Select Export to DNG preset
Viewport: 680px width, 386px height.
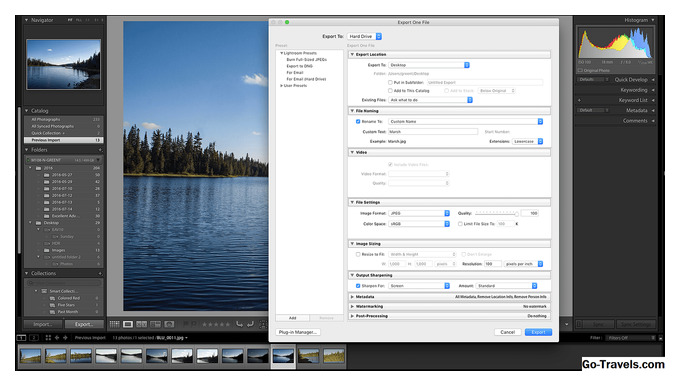coord(300,66)
